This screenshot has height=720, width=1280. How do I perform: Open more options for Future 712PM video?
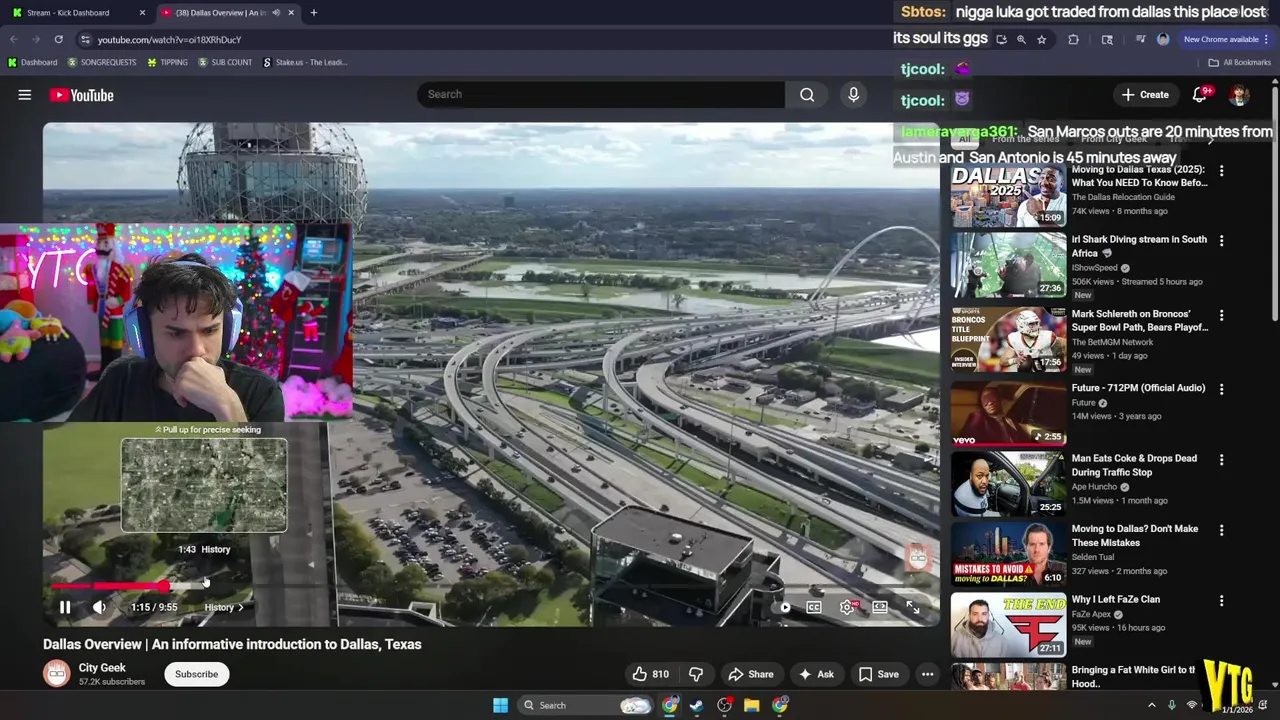1221,389
